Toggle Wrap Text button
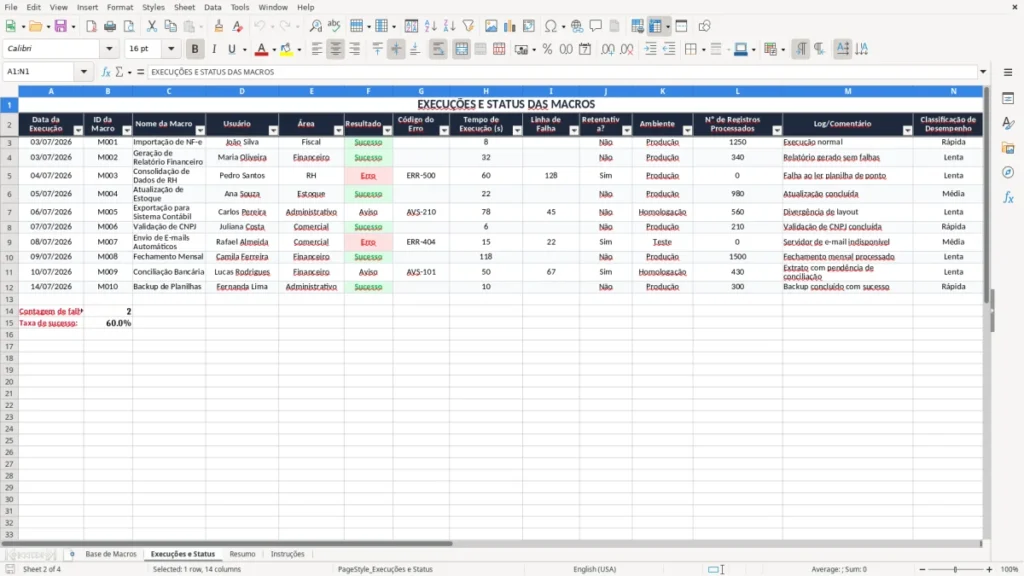The image size is (1024, 576). [438, 49]
